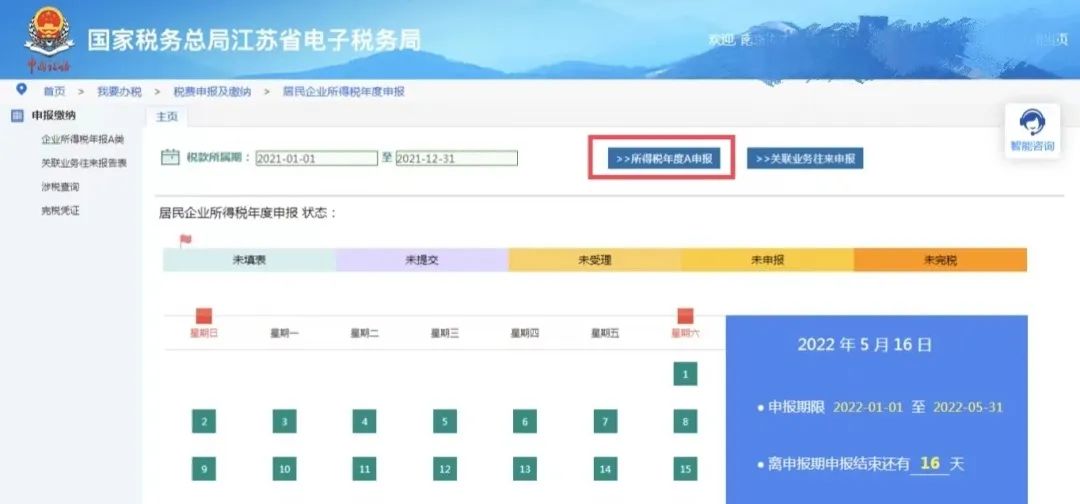Select calendar day 7

[605, 421]
